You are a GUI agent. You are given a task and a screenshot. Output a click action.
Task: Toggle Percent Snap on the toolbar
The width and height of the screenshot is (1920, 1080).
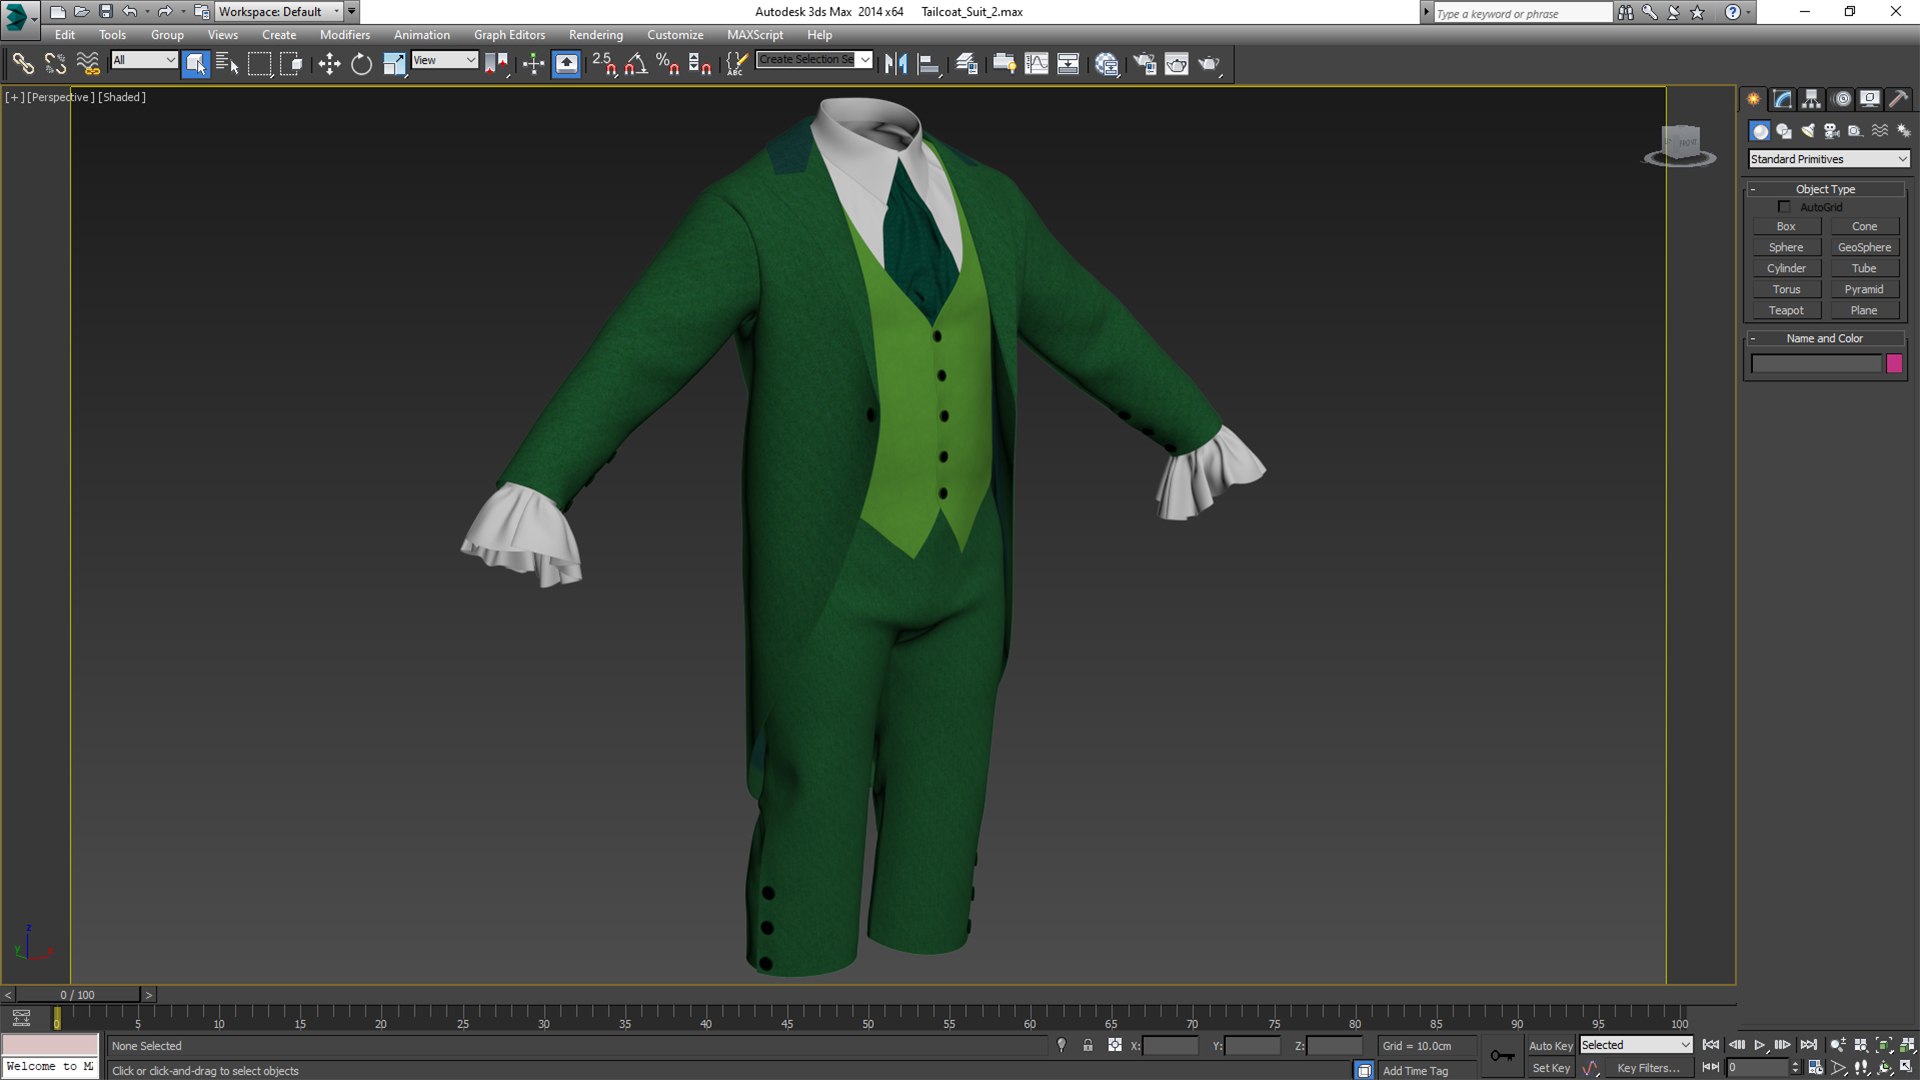tap(668, 64)
